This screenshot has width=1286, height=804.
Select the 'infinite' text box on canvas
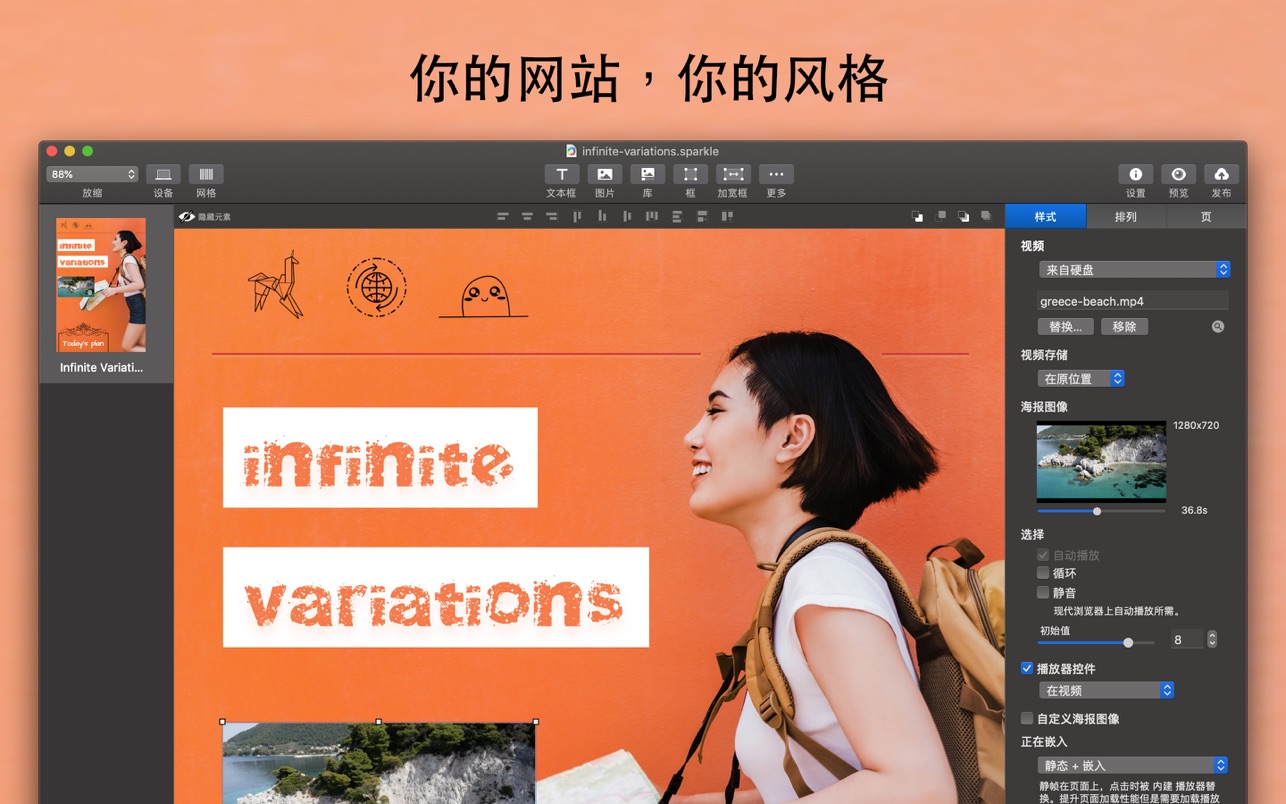[x=380, y=457]
